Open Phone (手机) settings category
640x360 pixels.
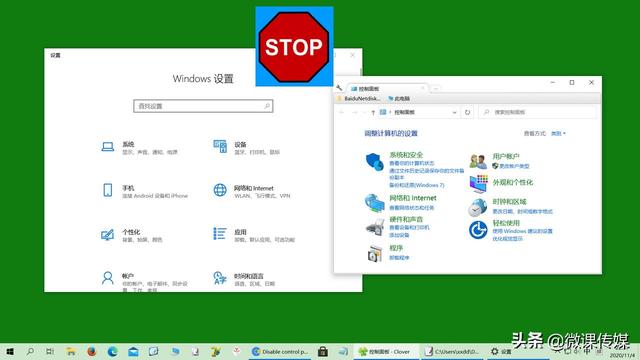(144, 191)
